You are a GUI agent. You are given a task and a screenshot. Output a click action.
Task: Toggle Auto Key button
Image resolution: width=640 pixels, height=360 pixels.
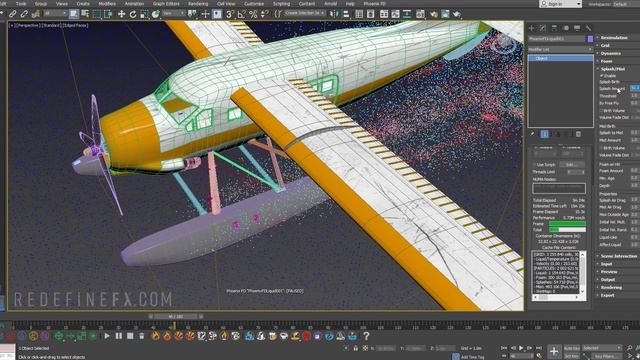coord(571,348)
